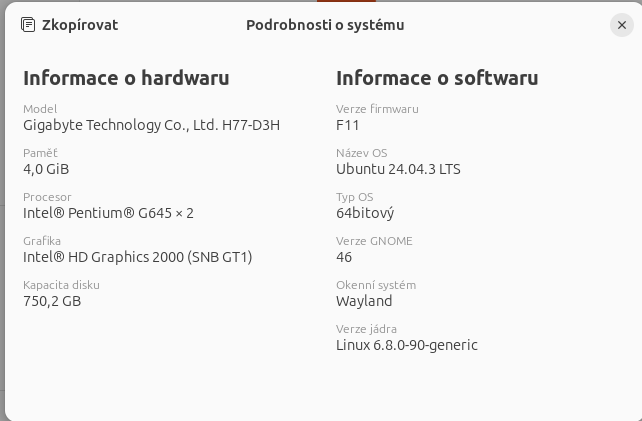This screenshot has width=642, height=421.
Task: Click the Verze jádra label
Action: tap(366, 329)
